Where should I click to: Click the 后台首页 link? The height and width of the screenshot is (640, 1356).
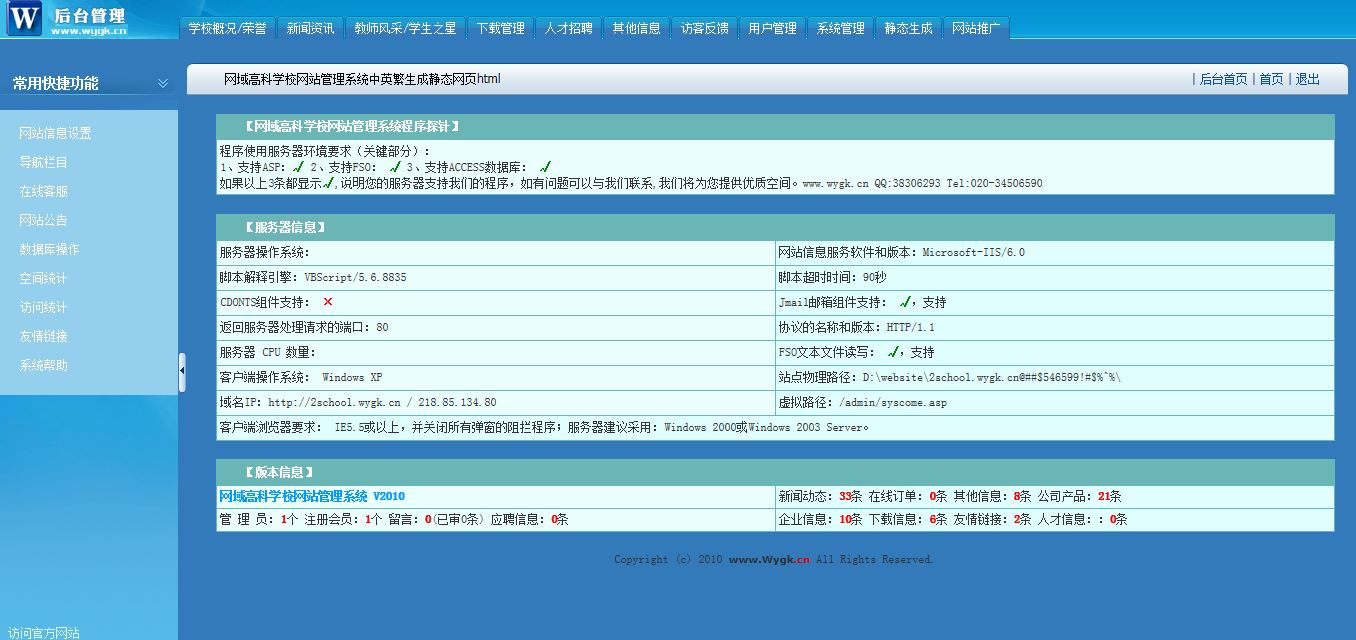(1223, 79)
